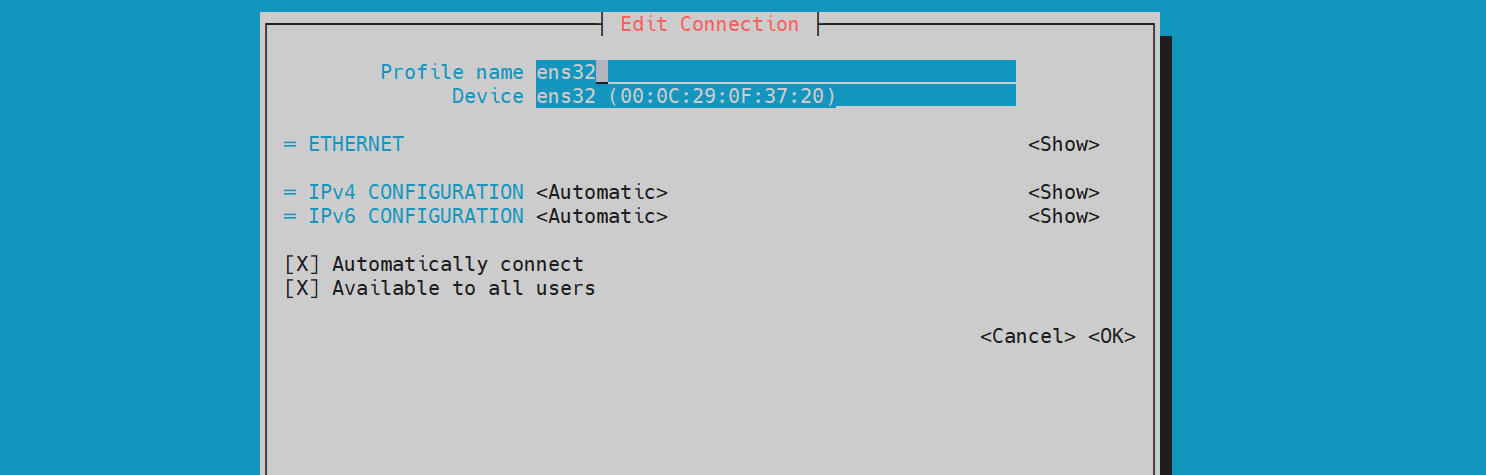Click the Profile name label

pos(451,72)
